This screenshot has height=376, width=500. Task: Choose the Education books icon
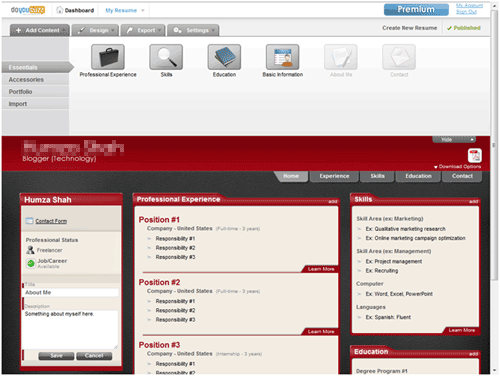tap(224, 57)
